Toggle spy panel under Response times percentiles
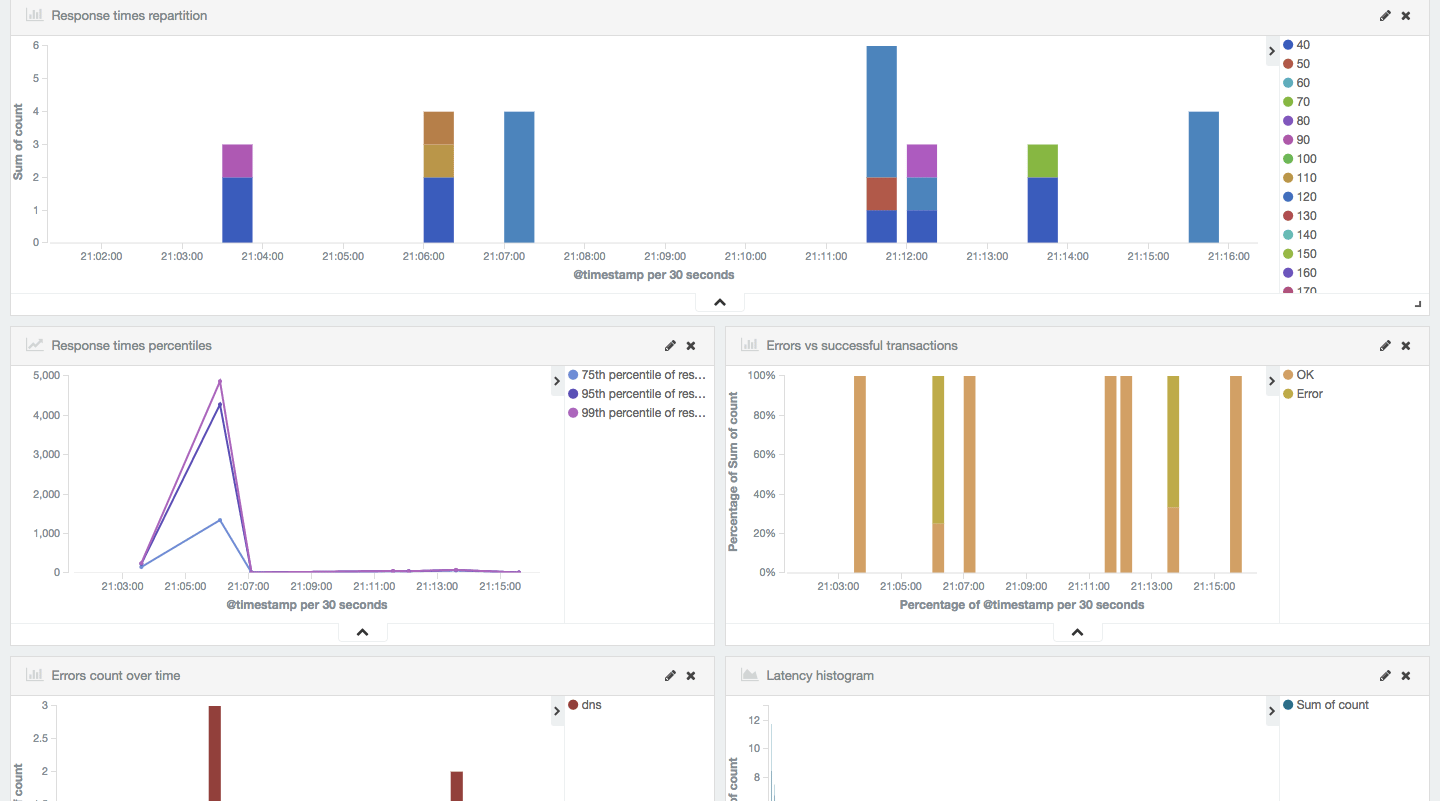This screenshot has height=801, width=1440. pos(363,632)
